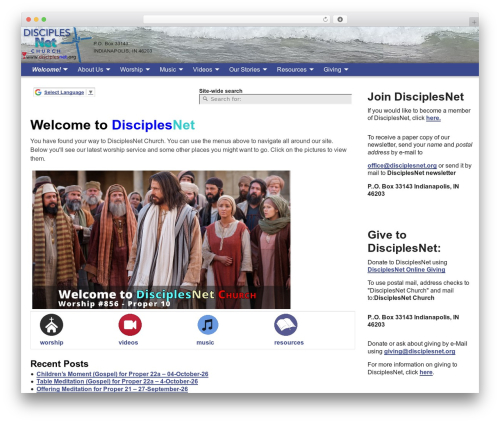
Task: Expand the Welcome! menu
Action: [50, 69]
